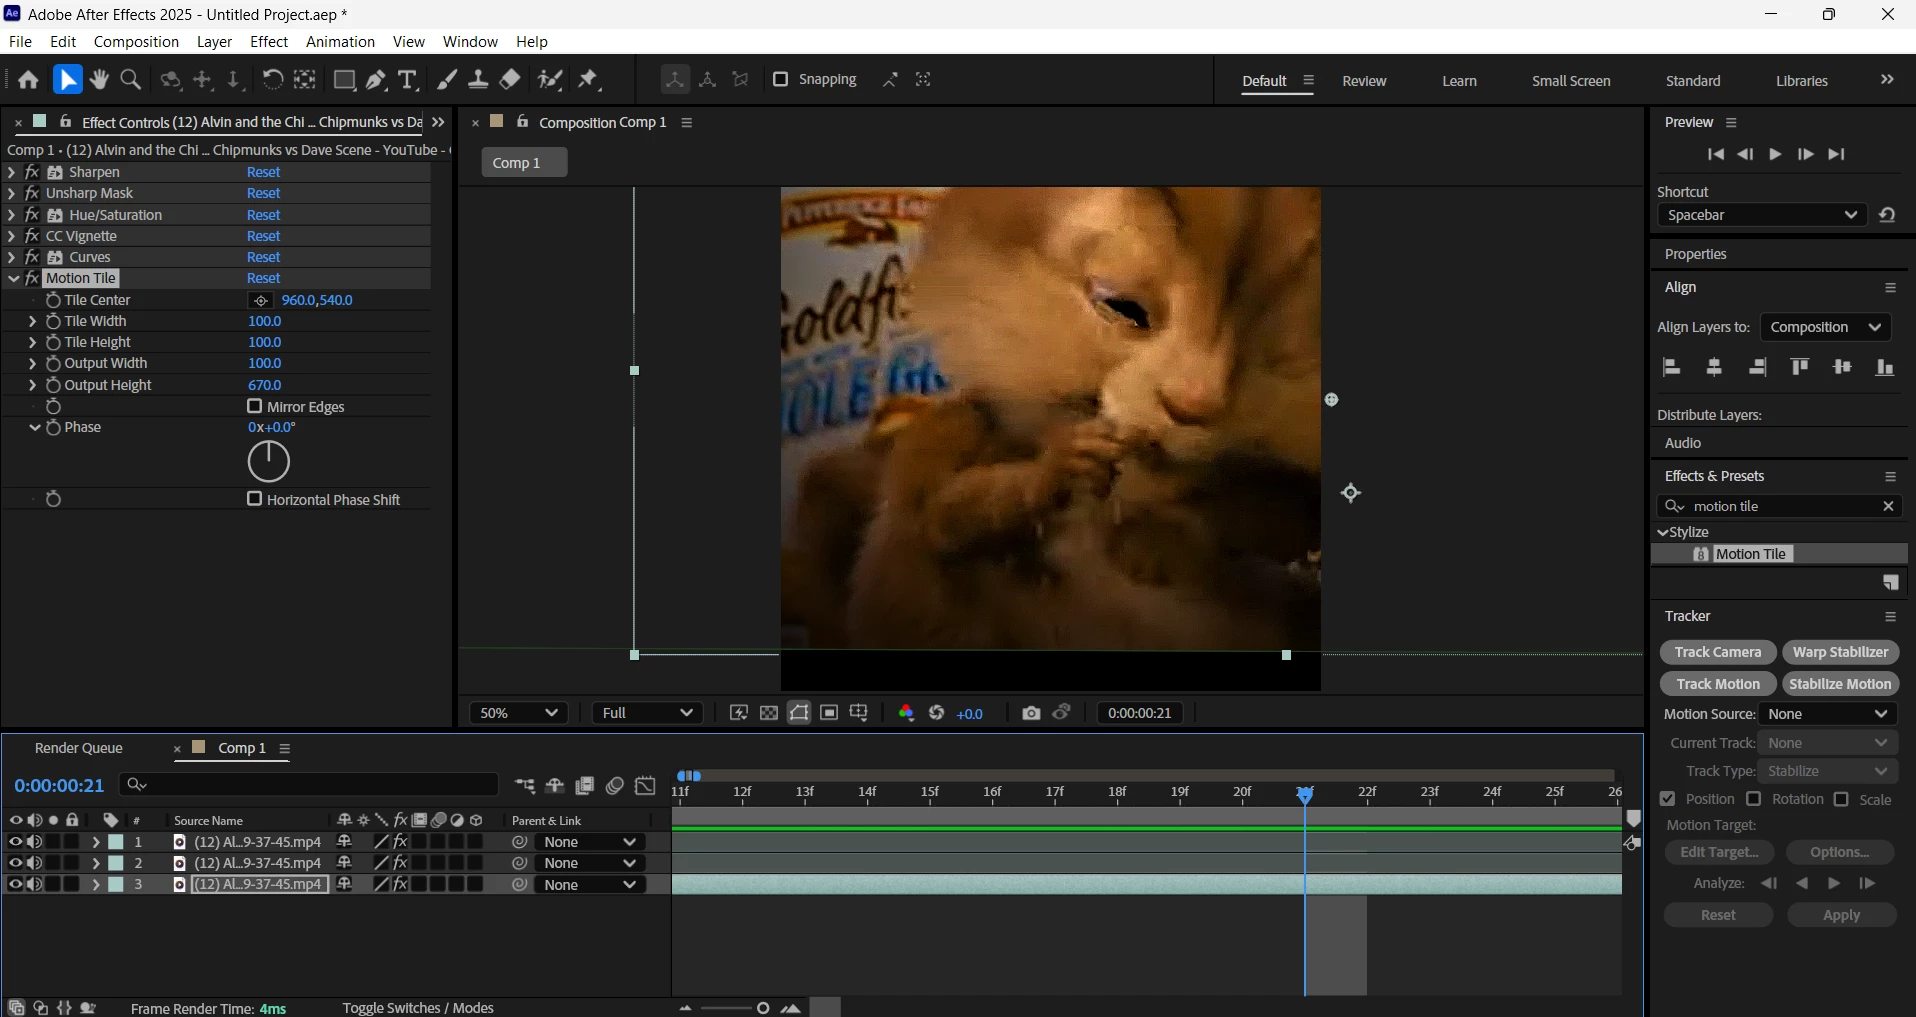Click the Tile Center point picker crosshair
Image resolution: width=1916 pixels, height=1017 pixels.
(261, 300)
